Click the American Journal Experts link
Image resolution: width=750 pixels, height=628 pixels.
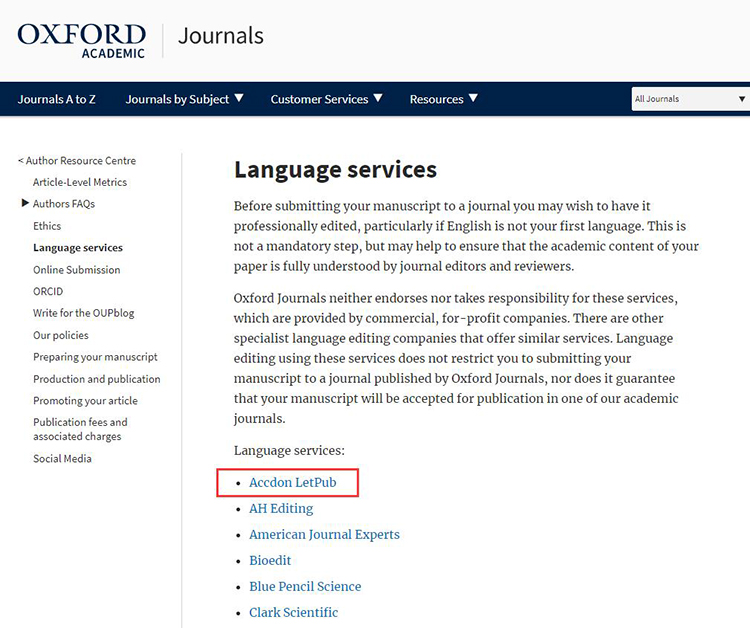pyautogui.click(x=324, y=535)
